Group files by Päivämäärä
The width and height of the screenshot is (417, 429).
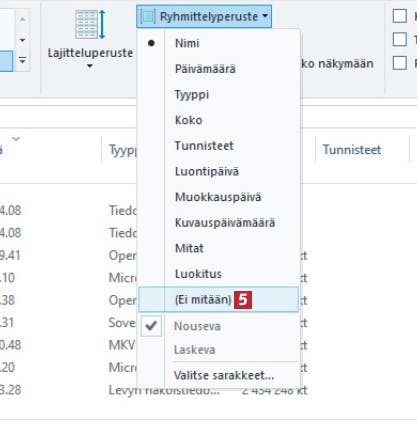click(205, 69)
